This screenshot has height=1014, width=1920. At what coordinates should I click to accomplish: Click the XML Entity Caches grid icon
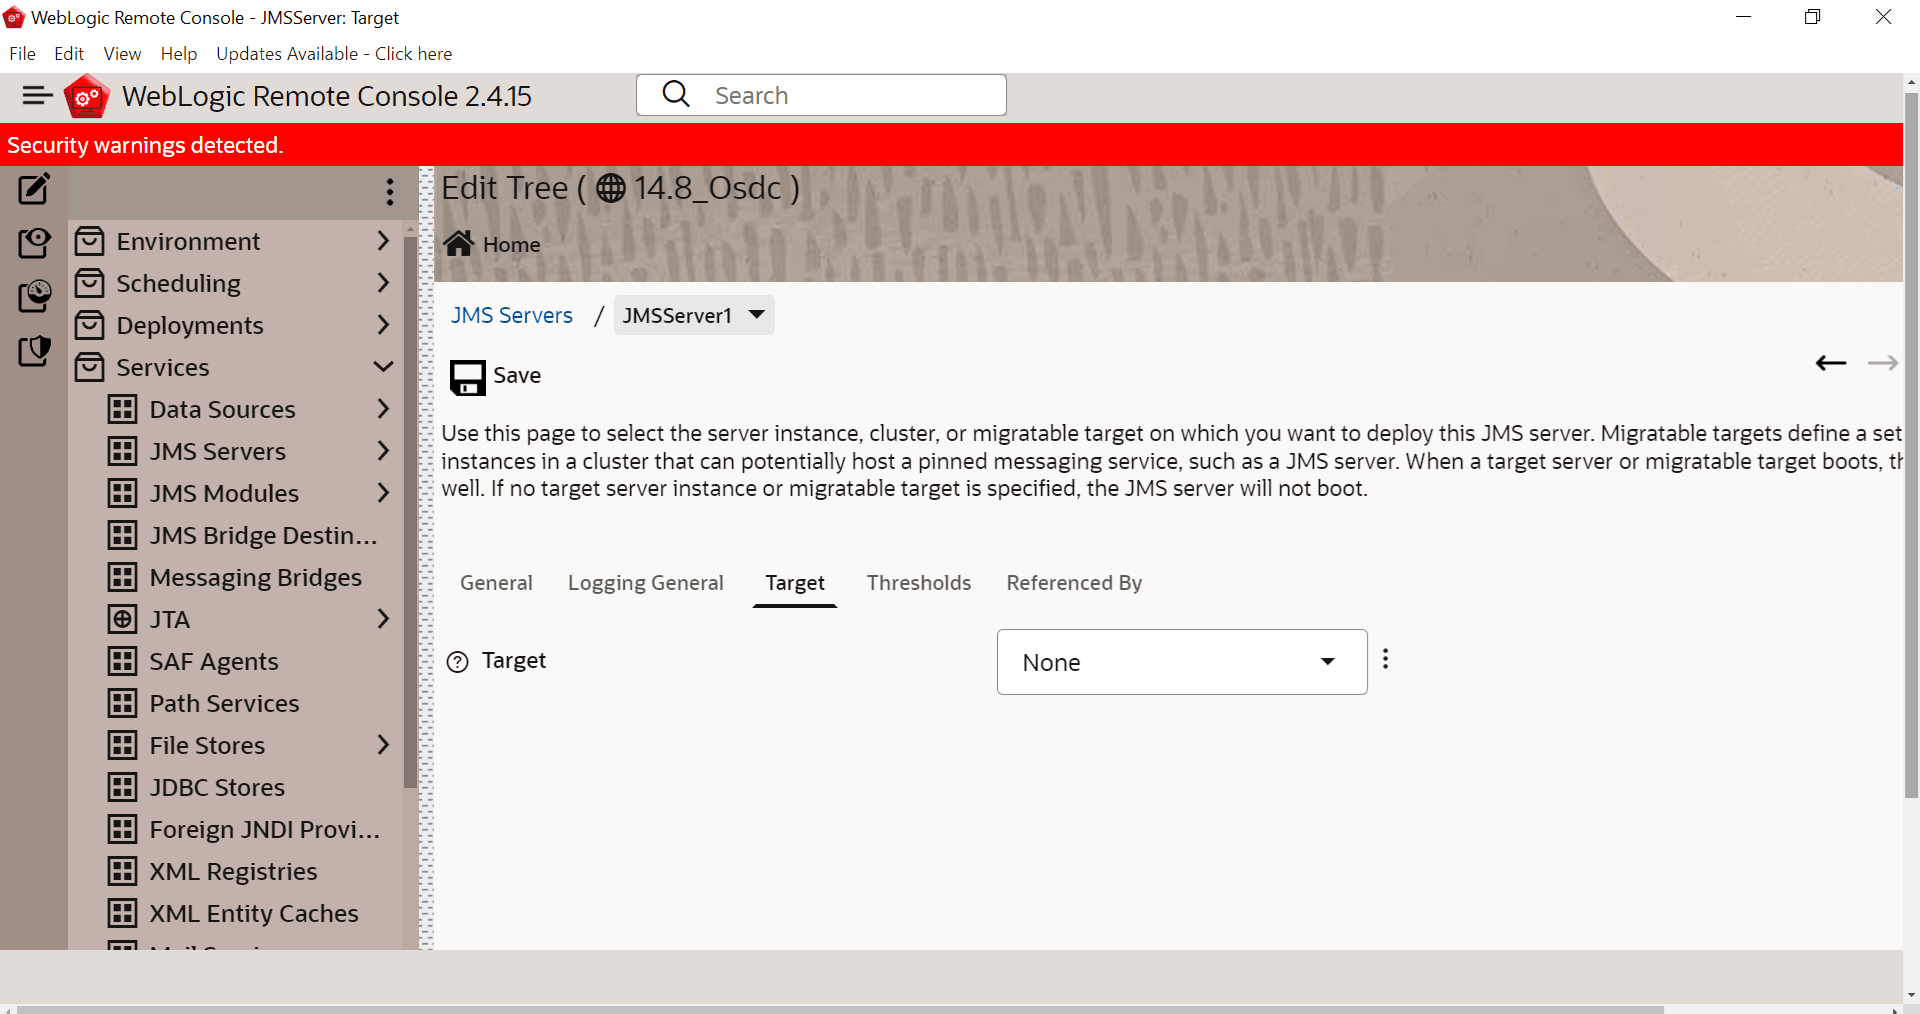tap(123, 913)
